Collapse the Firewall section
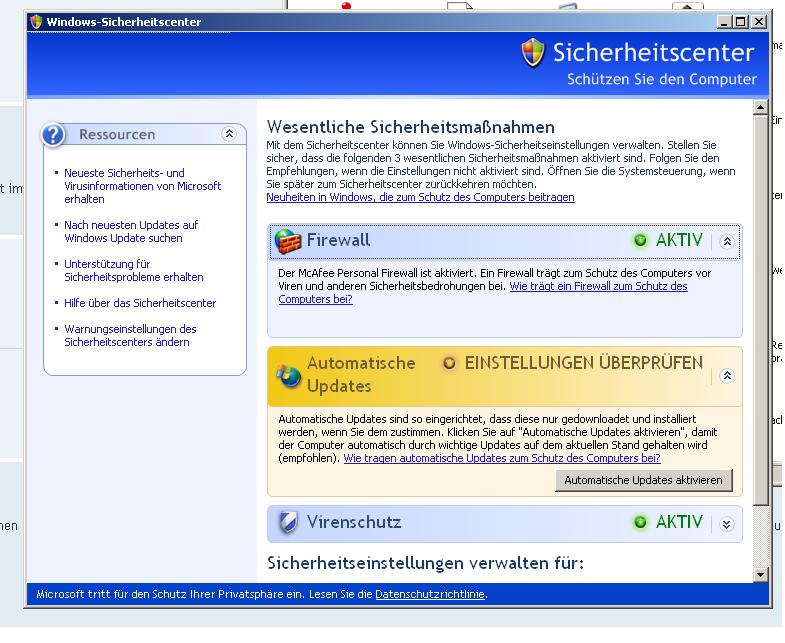Screen dimensions: 785x643 (727, 241)
